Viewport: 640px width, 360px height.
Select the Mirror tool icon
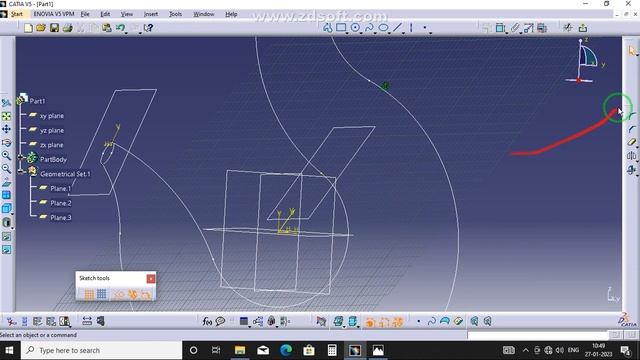(x=631, y=156)
